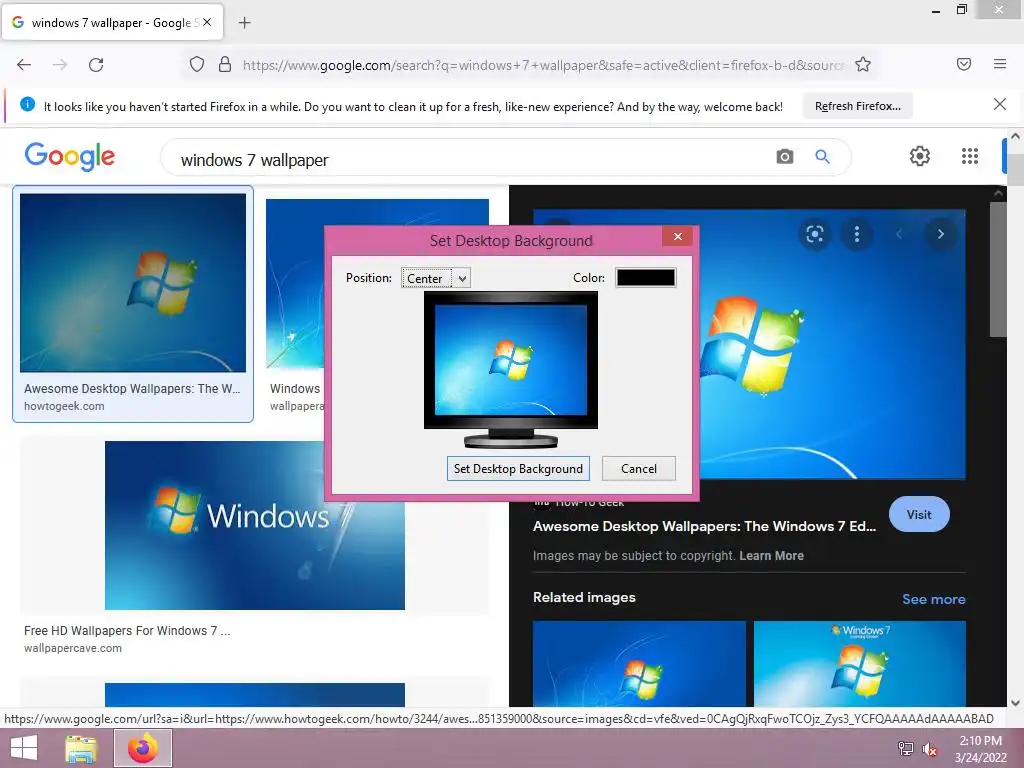Screen dimensions: 1024x768
Task: Open the tracking protection shield icon
Action: tap(197, 65)
